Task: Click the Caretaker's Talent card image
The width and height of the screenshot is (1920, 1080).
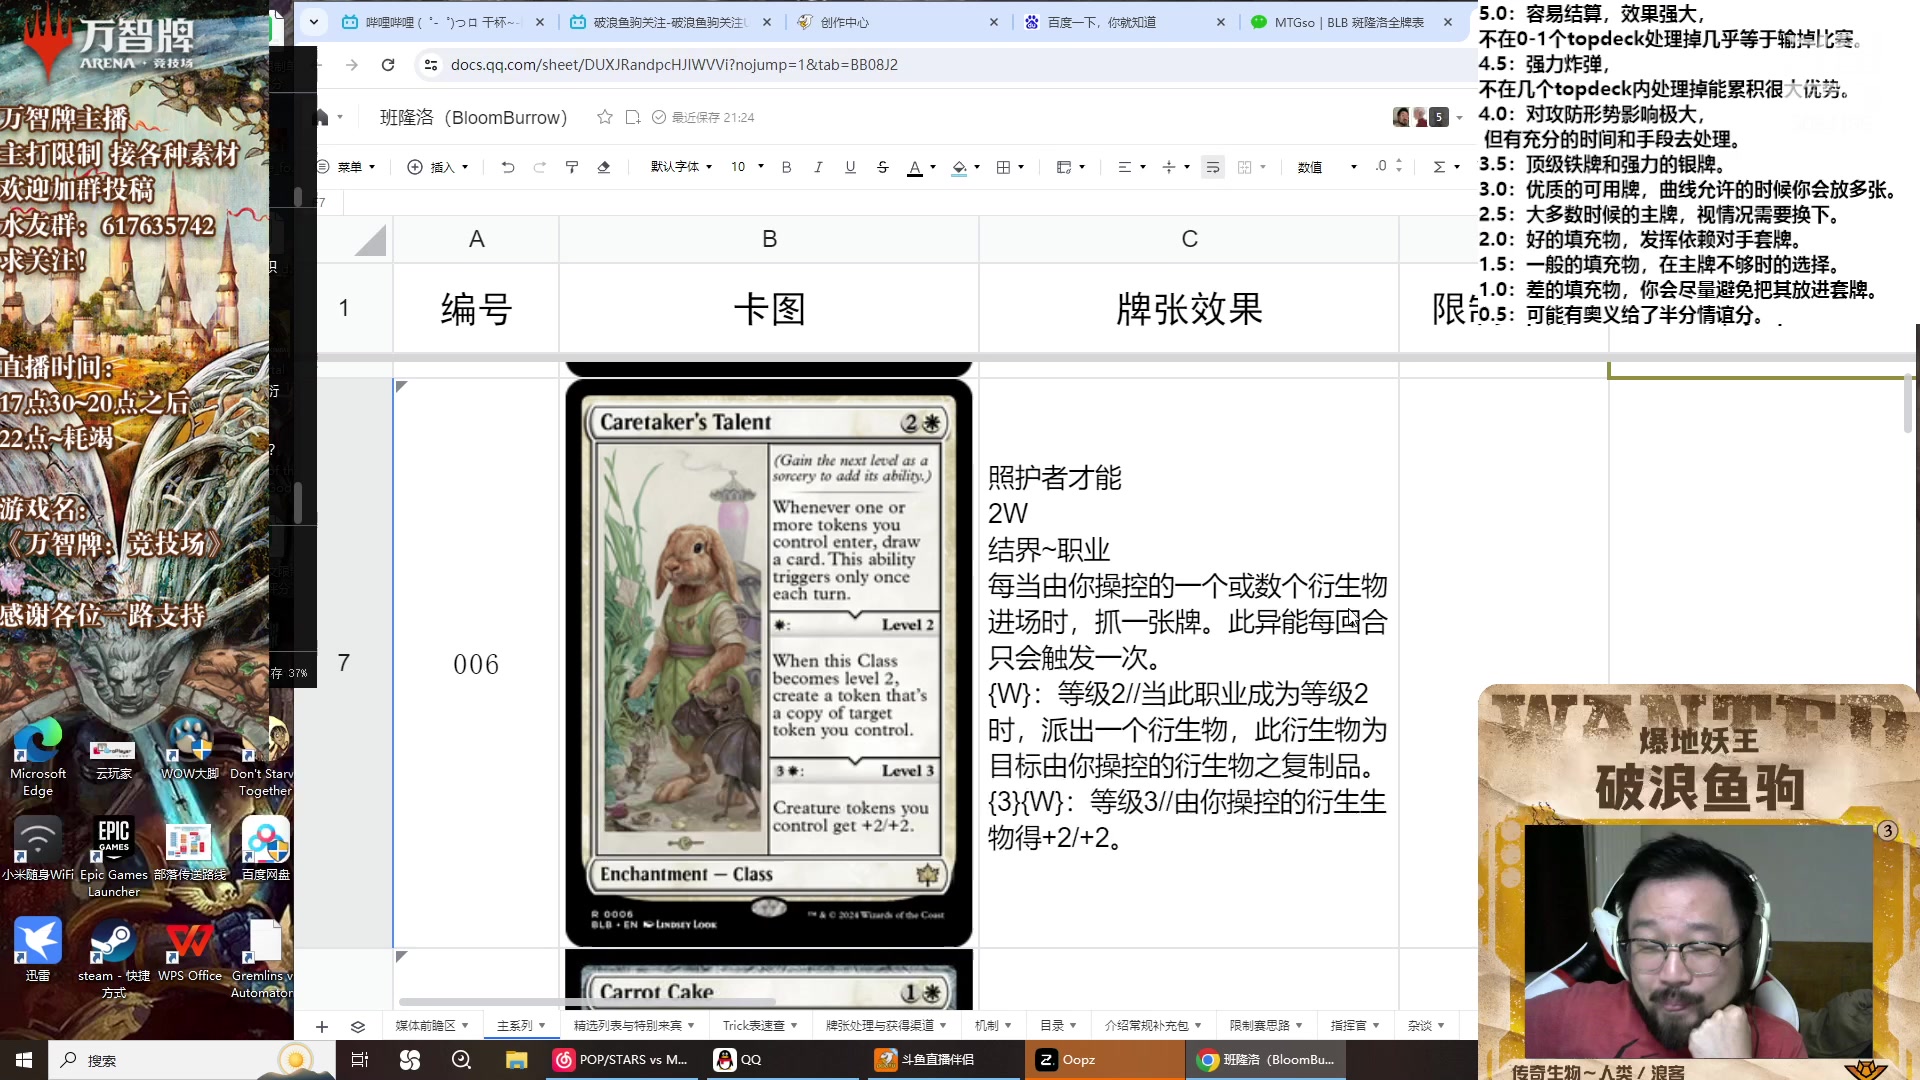Action: (x=769, y=663)
